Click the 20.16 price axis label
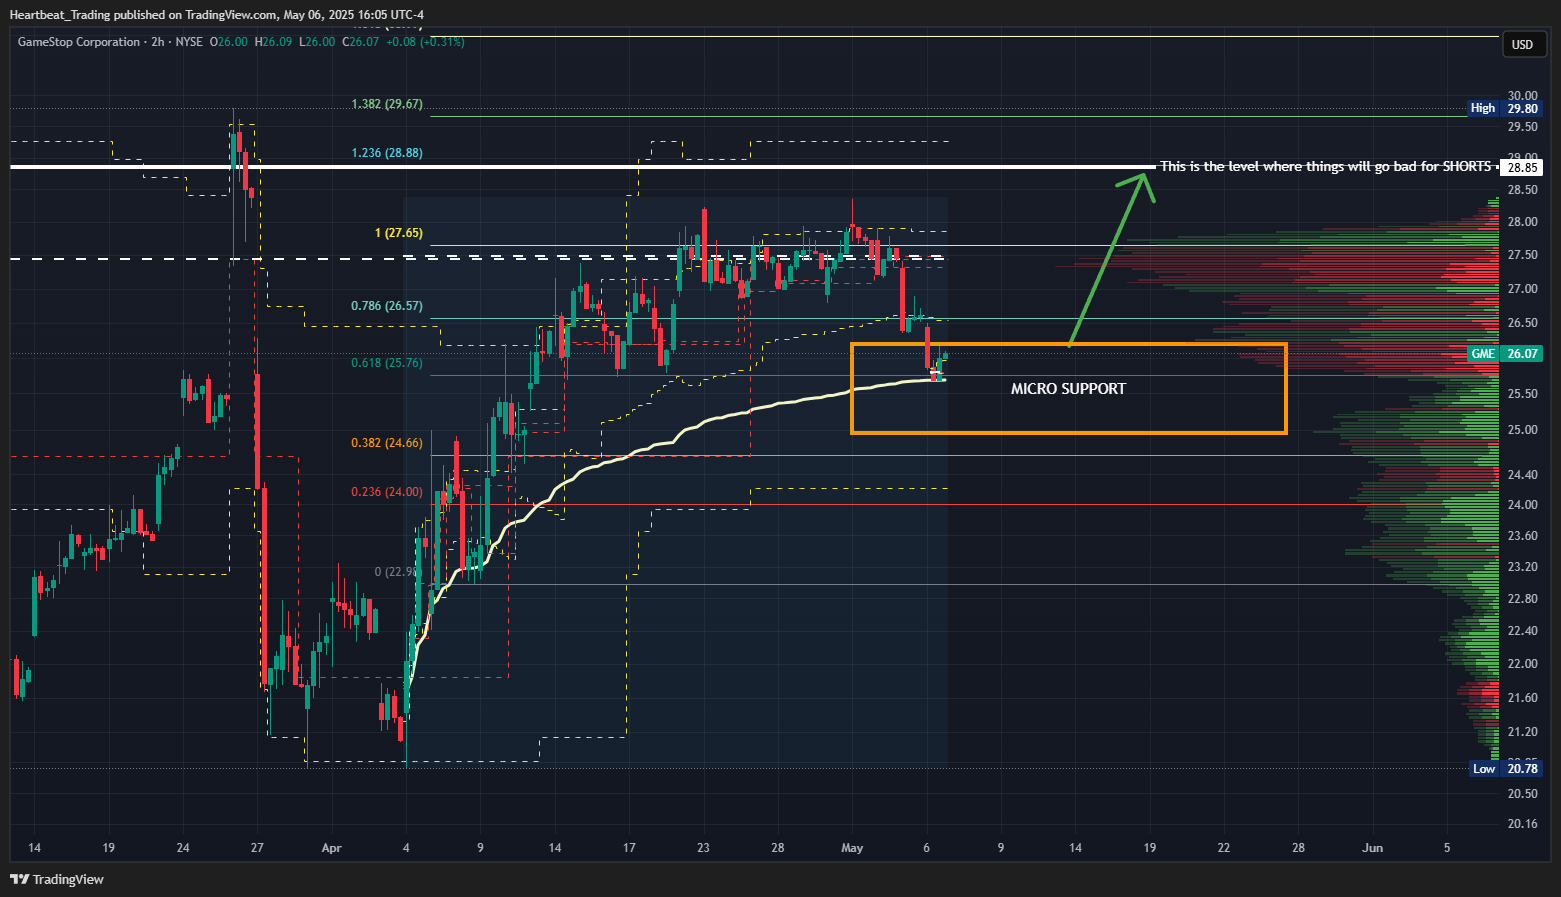This screenshot has width=1561, height=897. pos(1522,824)
